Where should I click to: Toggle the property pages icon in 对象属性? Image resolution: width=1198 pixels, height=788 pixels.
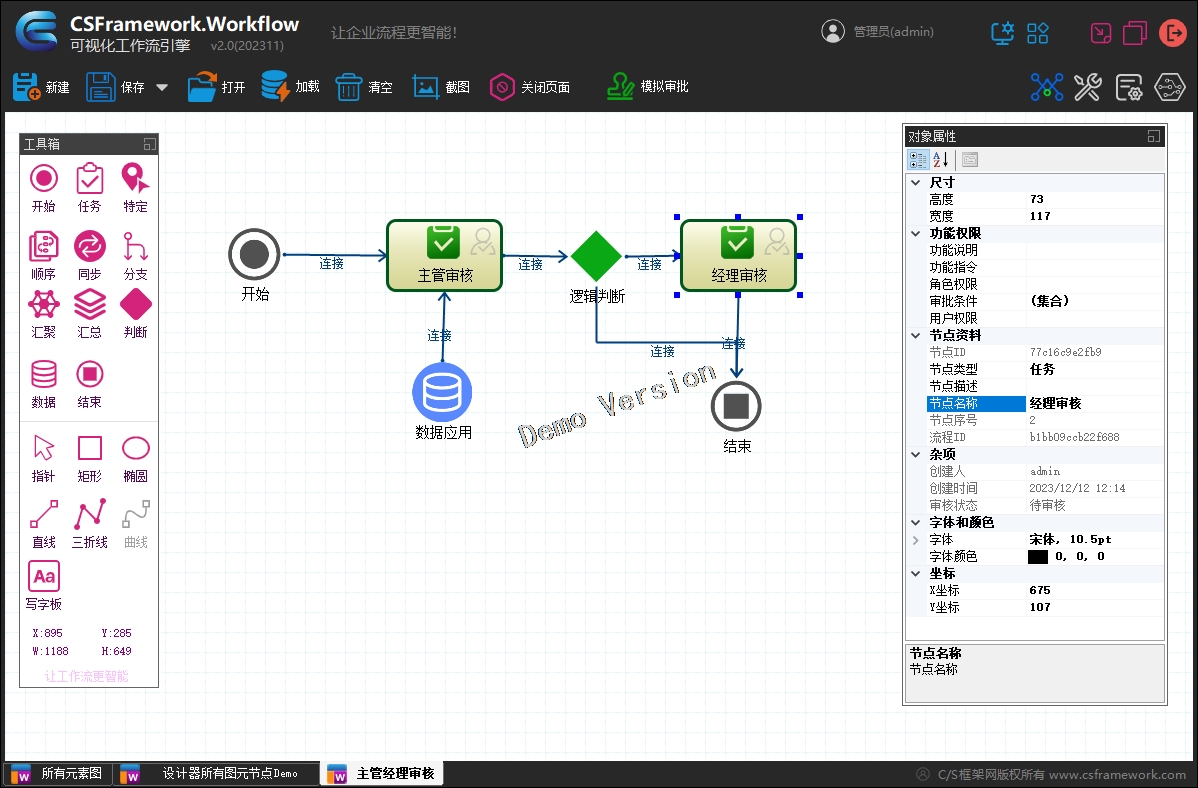coord(969,159)
